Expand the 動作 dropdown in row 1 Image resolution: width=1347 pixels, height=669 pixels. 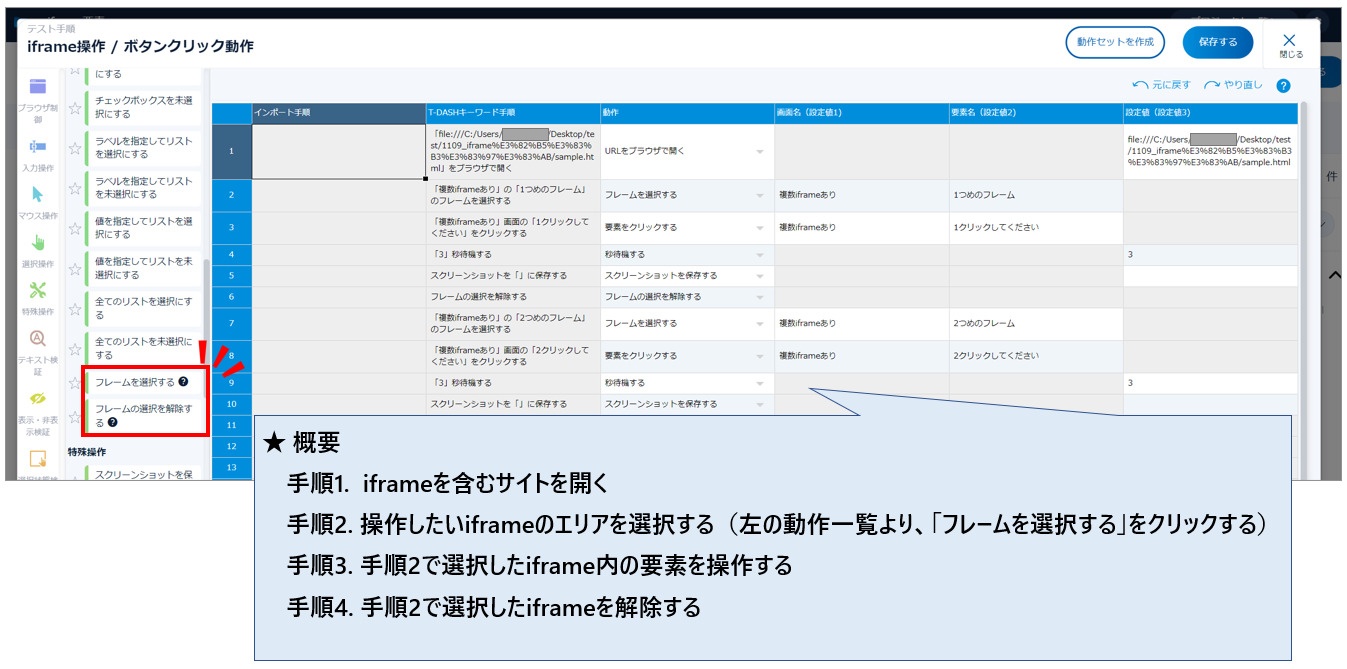click(759, 152)
